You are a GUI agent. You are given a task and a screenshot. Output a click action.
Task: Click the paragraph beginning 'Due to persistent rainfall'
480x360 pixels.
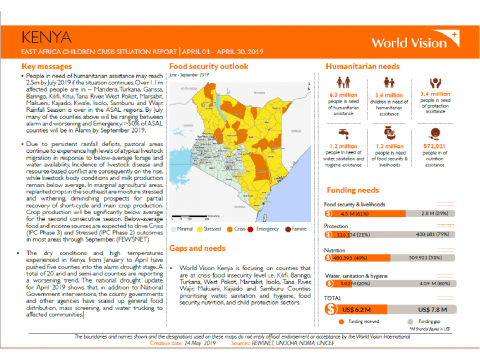(94, 192)
